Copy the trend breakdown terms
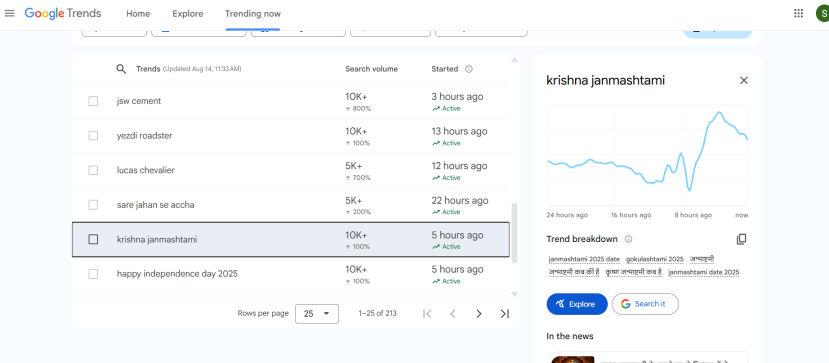The height and width of the screenshot is (363, 829). point(741,239)
